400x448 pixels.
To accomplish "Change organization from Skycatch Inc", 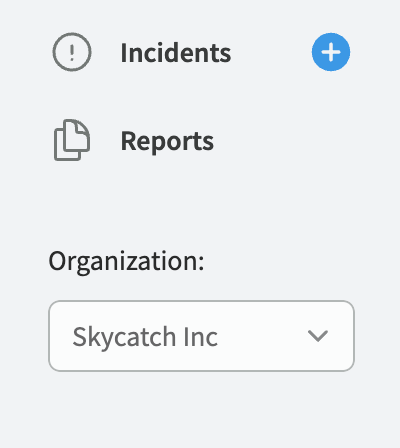I will 201,336.
